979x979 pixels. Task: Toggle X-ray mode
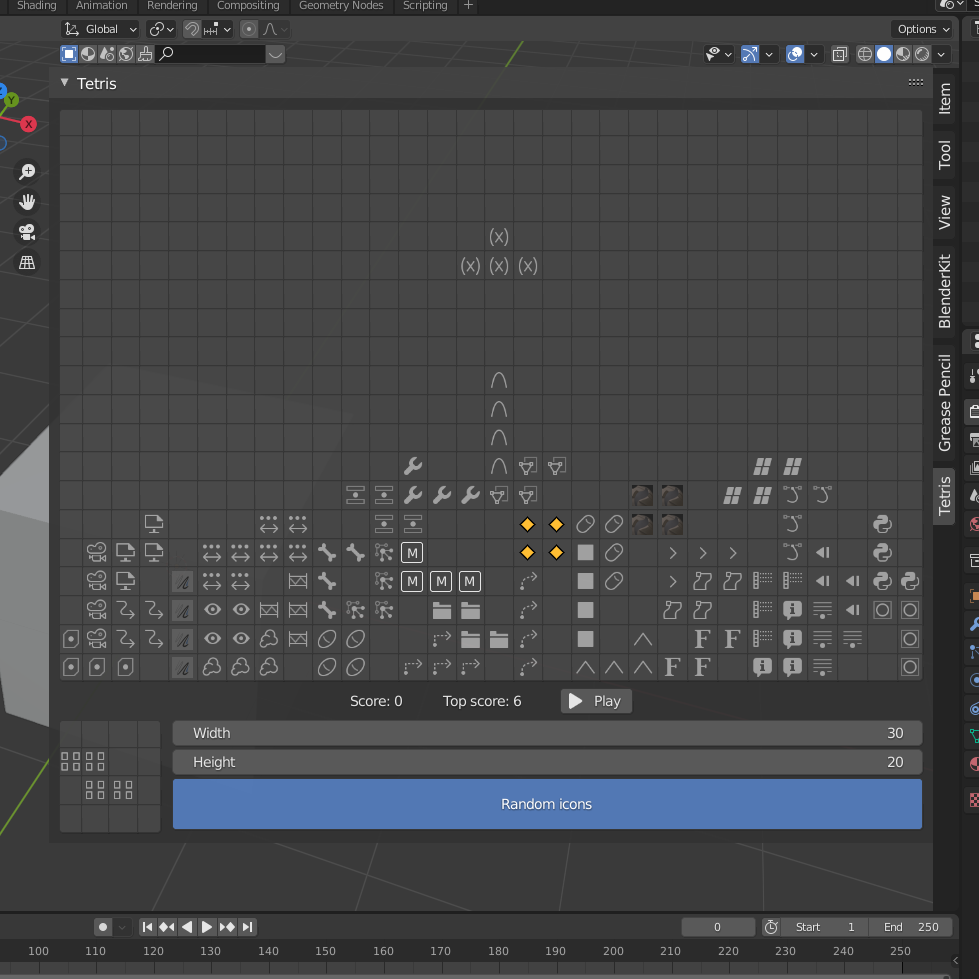[840, 54]
